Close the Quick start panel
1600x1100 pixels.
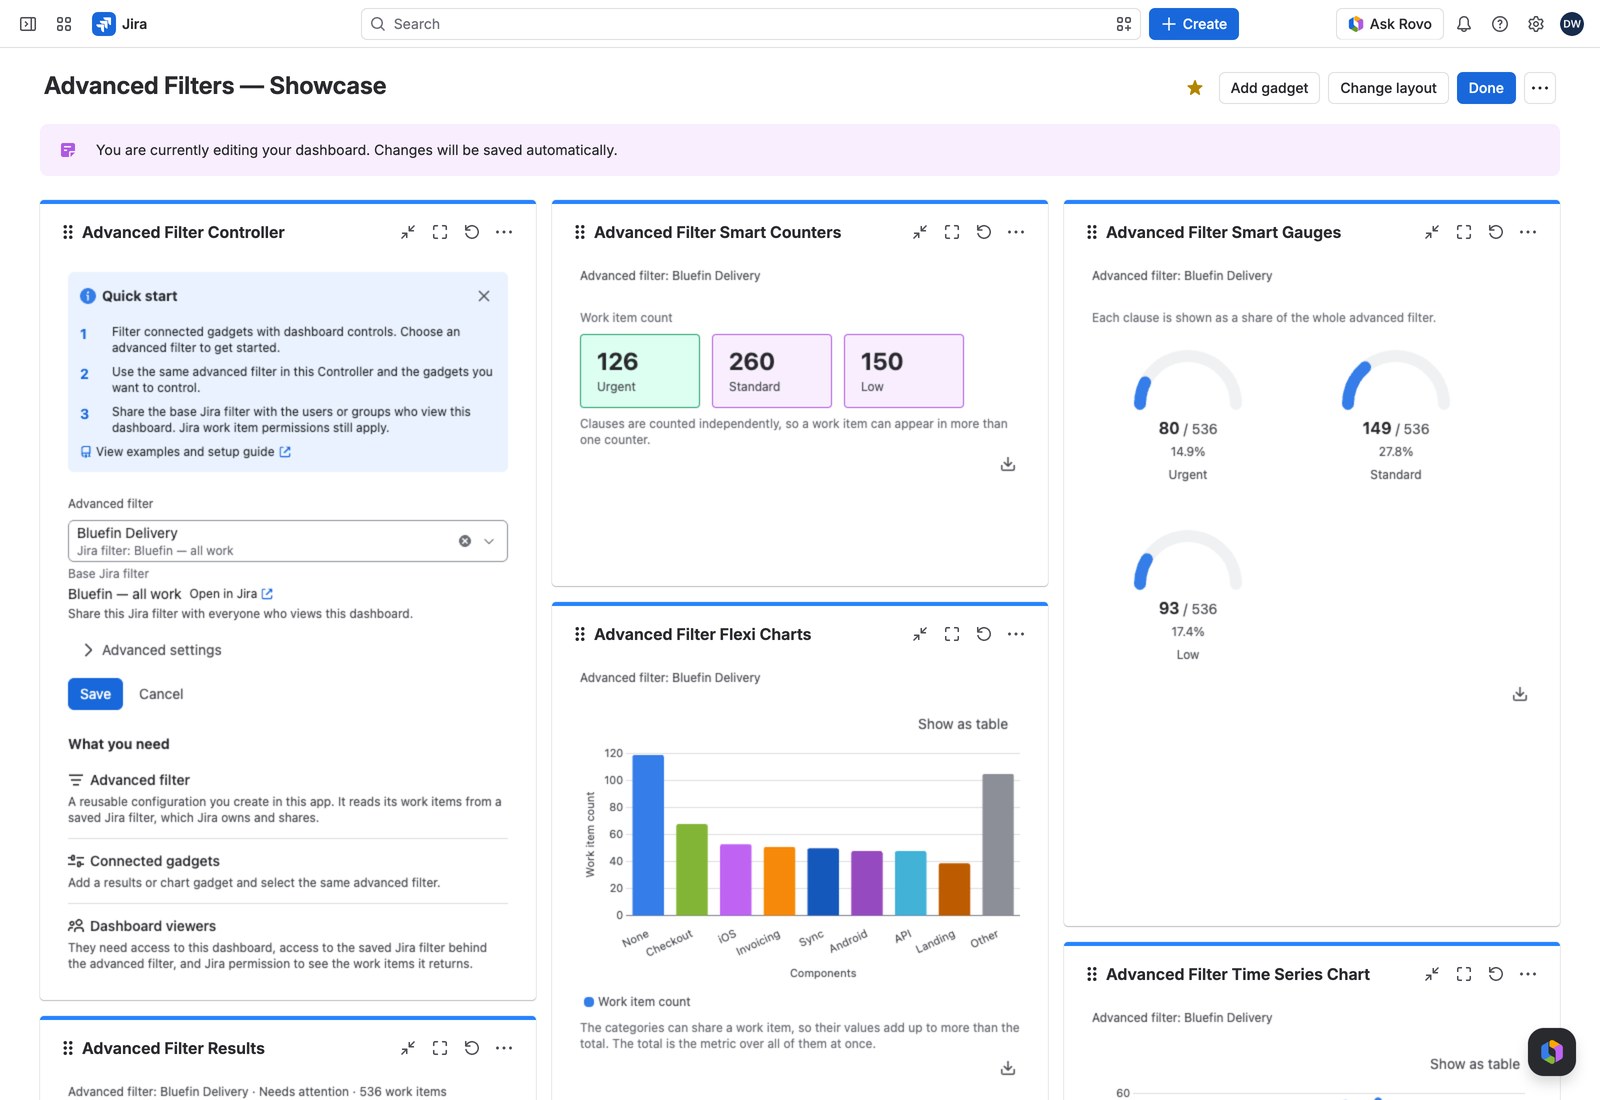pos(484,296)
